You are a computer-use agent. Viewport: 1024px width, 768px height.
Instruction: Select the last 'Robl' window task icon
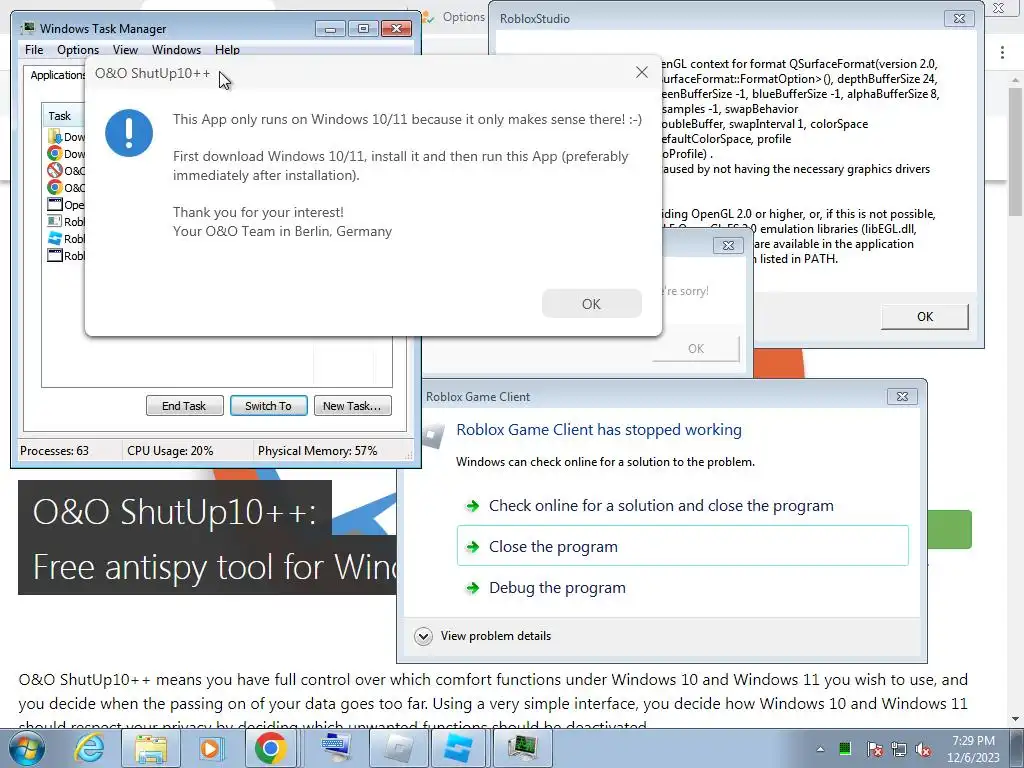click(55, 255)
